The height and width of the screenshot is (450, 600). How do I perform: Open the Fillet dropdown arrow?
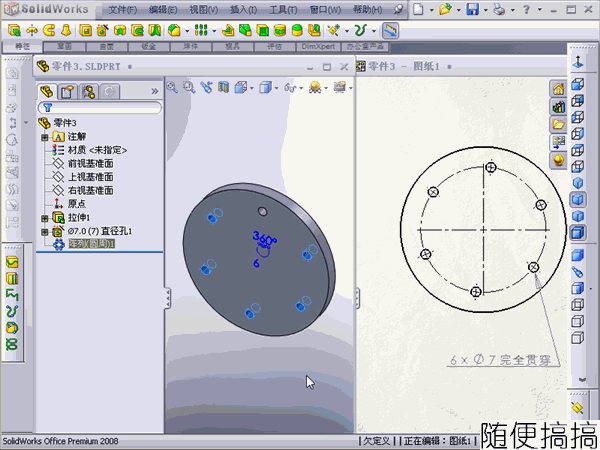coord(187,31)
